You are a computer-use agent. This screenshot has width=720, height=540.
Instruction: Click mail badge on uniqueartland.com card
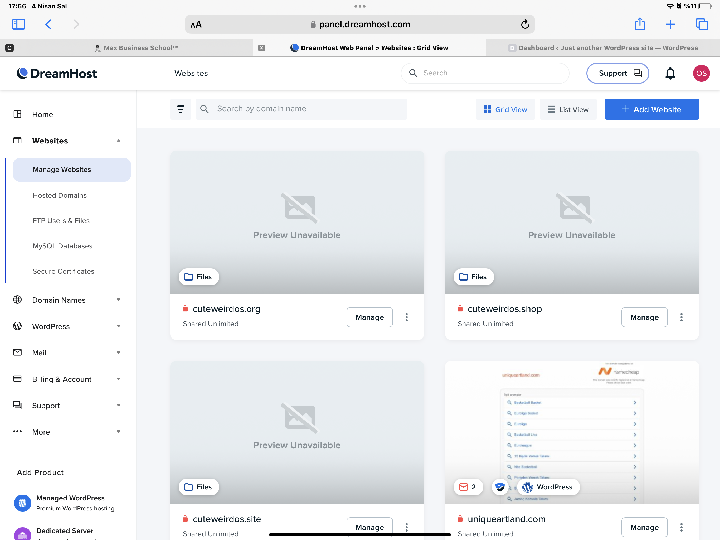point(468,487)
